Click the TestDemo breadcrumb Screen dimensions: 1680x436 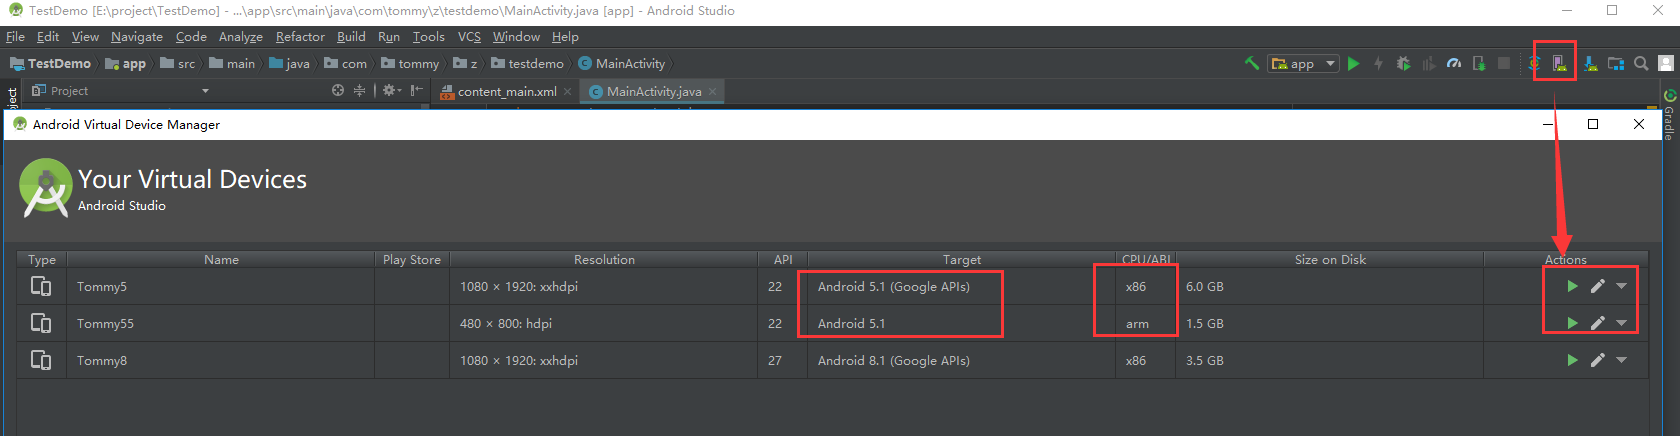tap(50, 63)
